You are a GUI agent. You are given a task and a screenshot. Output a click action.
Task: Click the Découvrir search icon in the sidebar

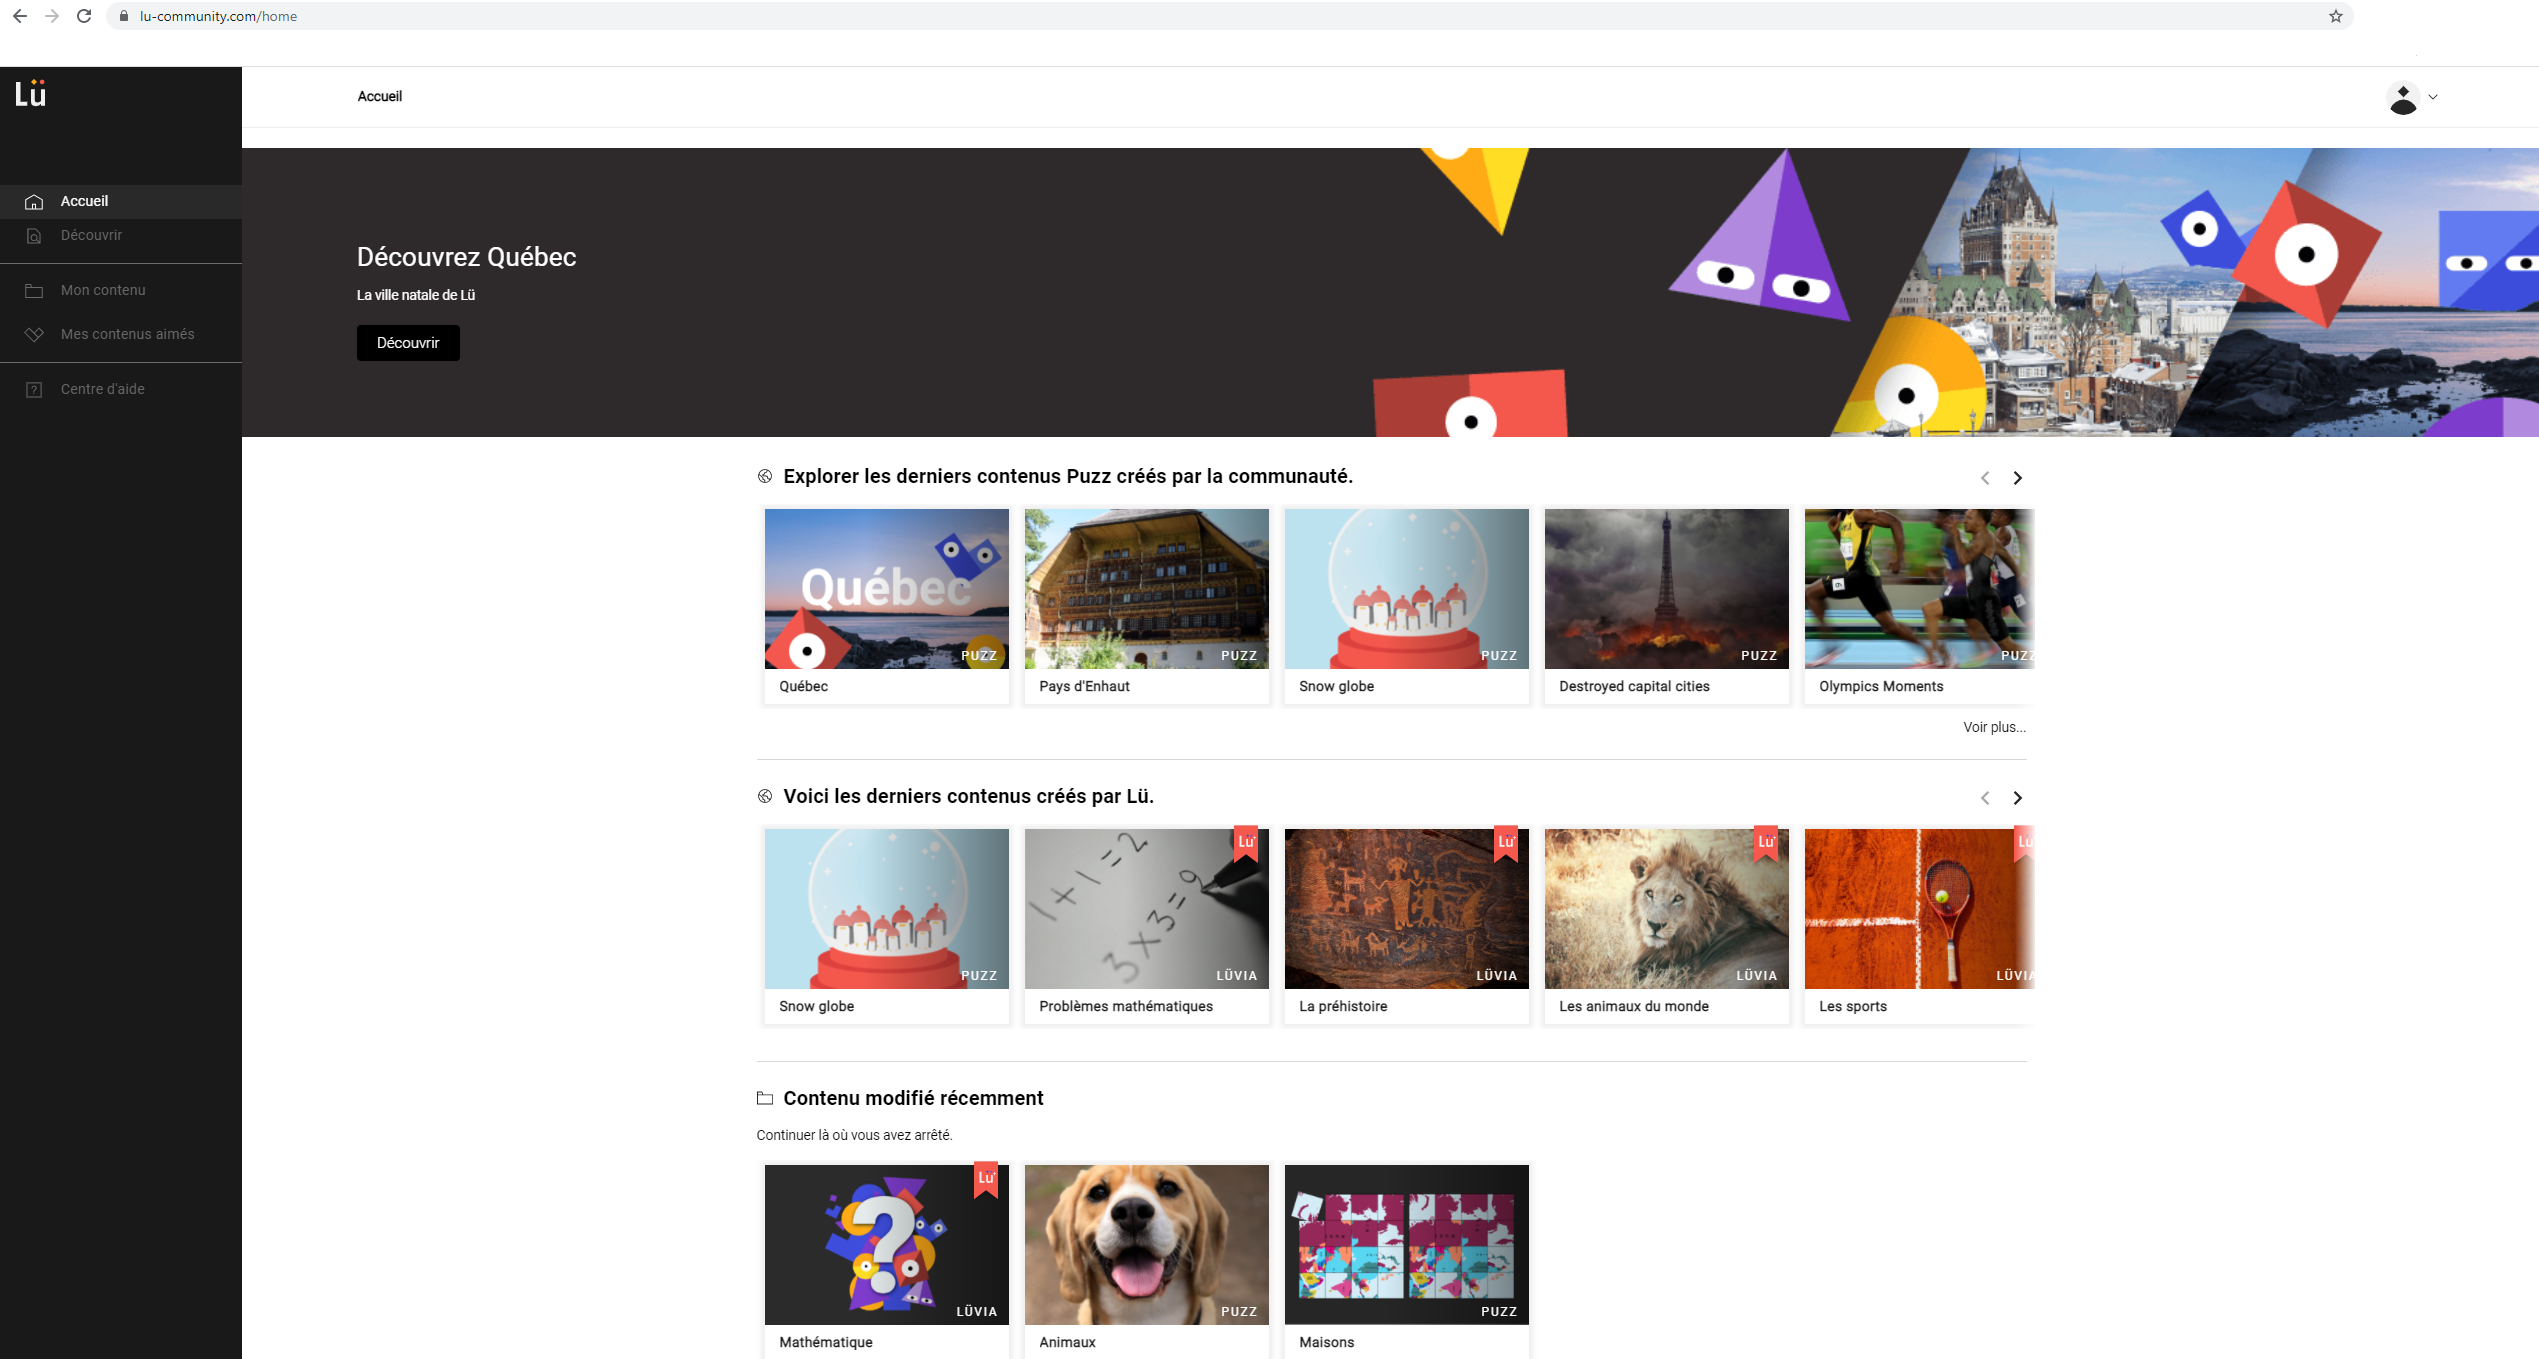click(x=34, y=236)
